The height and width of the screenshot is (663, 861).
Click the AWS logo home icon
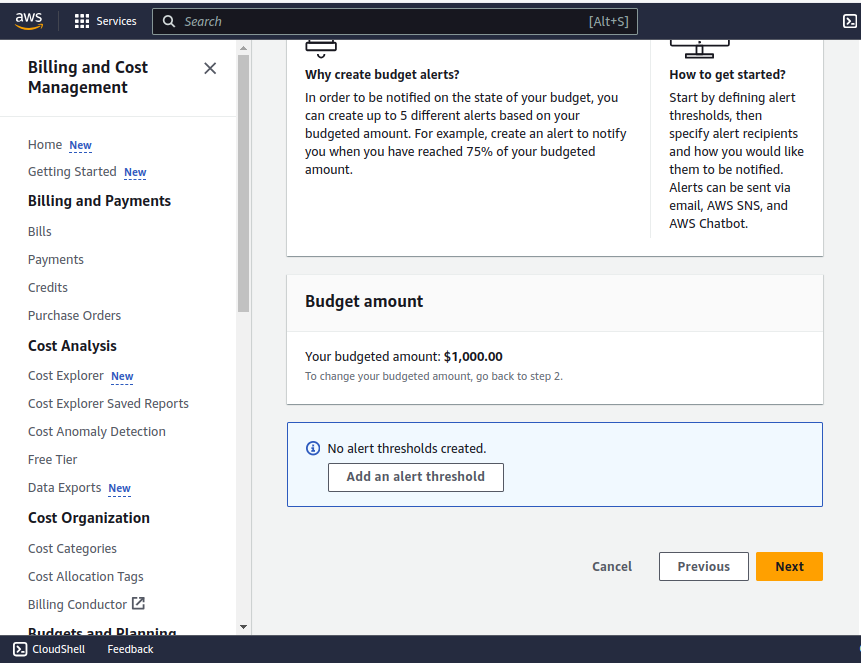point(29,20)
